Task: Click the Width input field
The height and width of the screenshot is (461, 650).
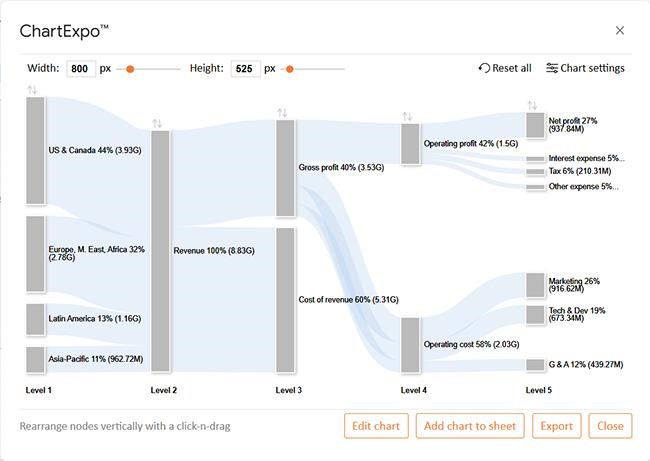Action: point(80,69)
